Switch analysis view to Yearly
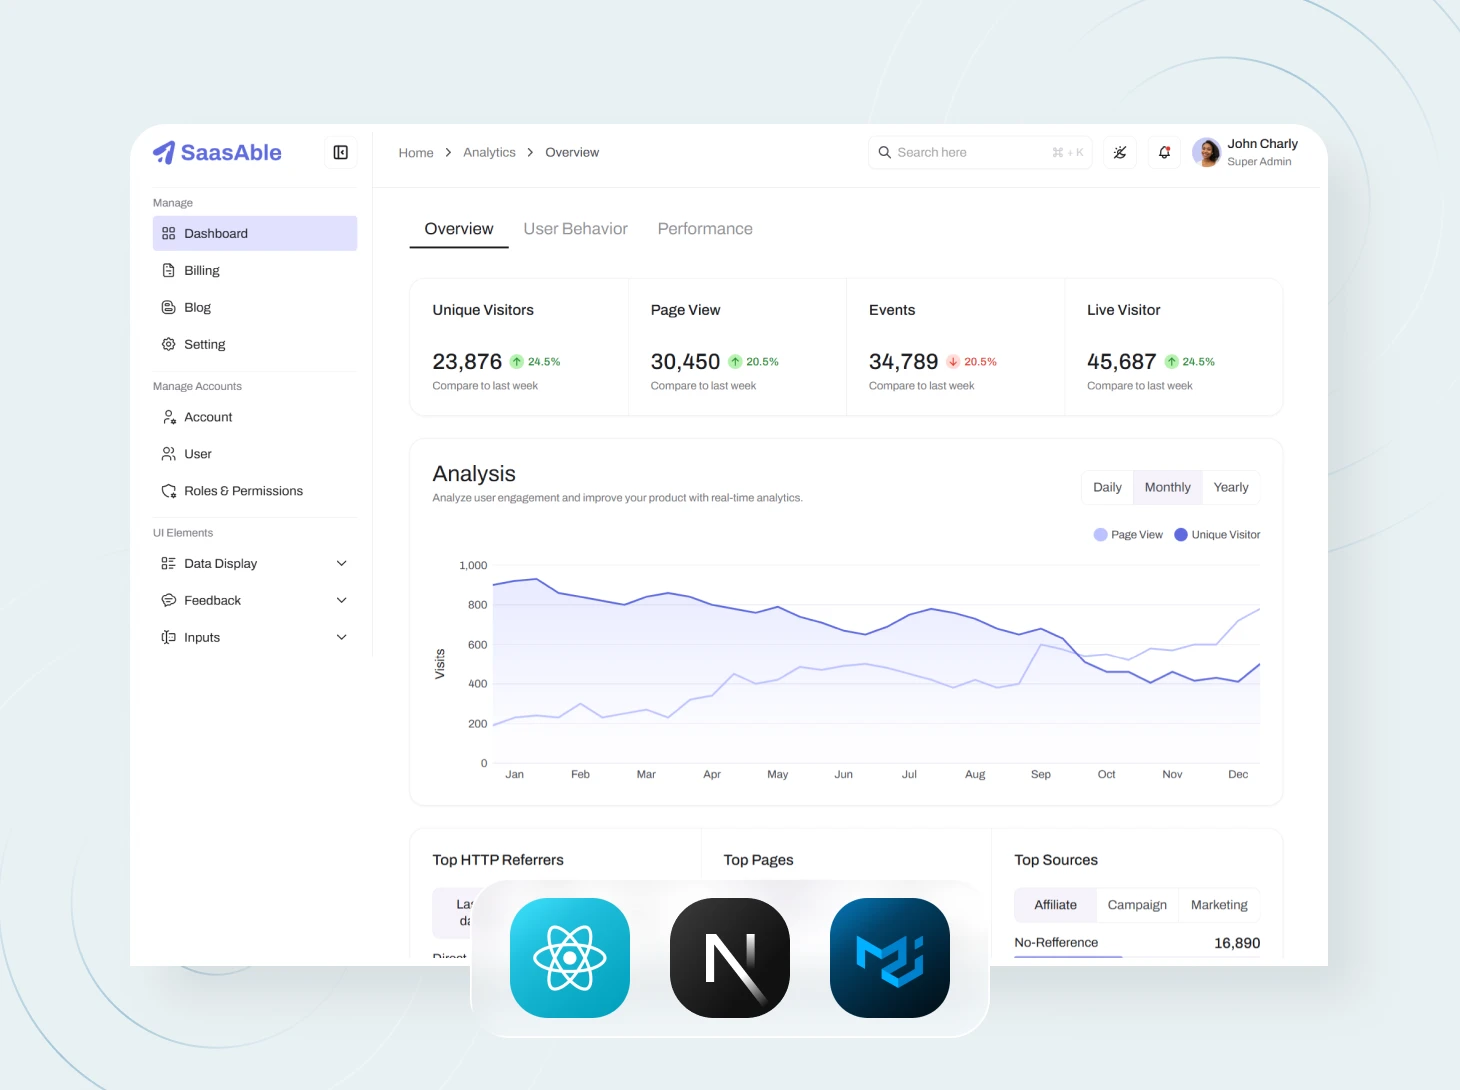 [1231, 487]
